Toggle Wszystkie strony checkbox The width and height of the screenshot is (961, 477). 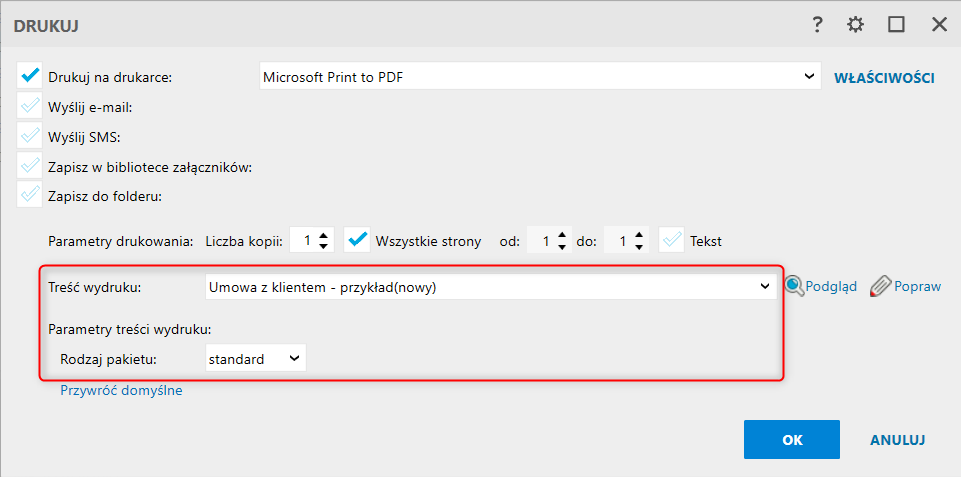click(357, 240)
